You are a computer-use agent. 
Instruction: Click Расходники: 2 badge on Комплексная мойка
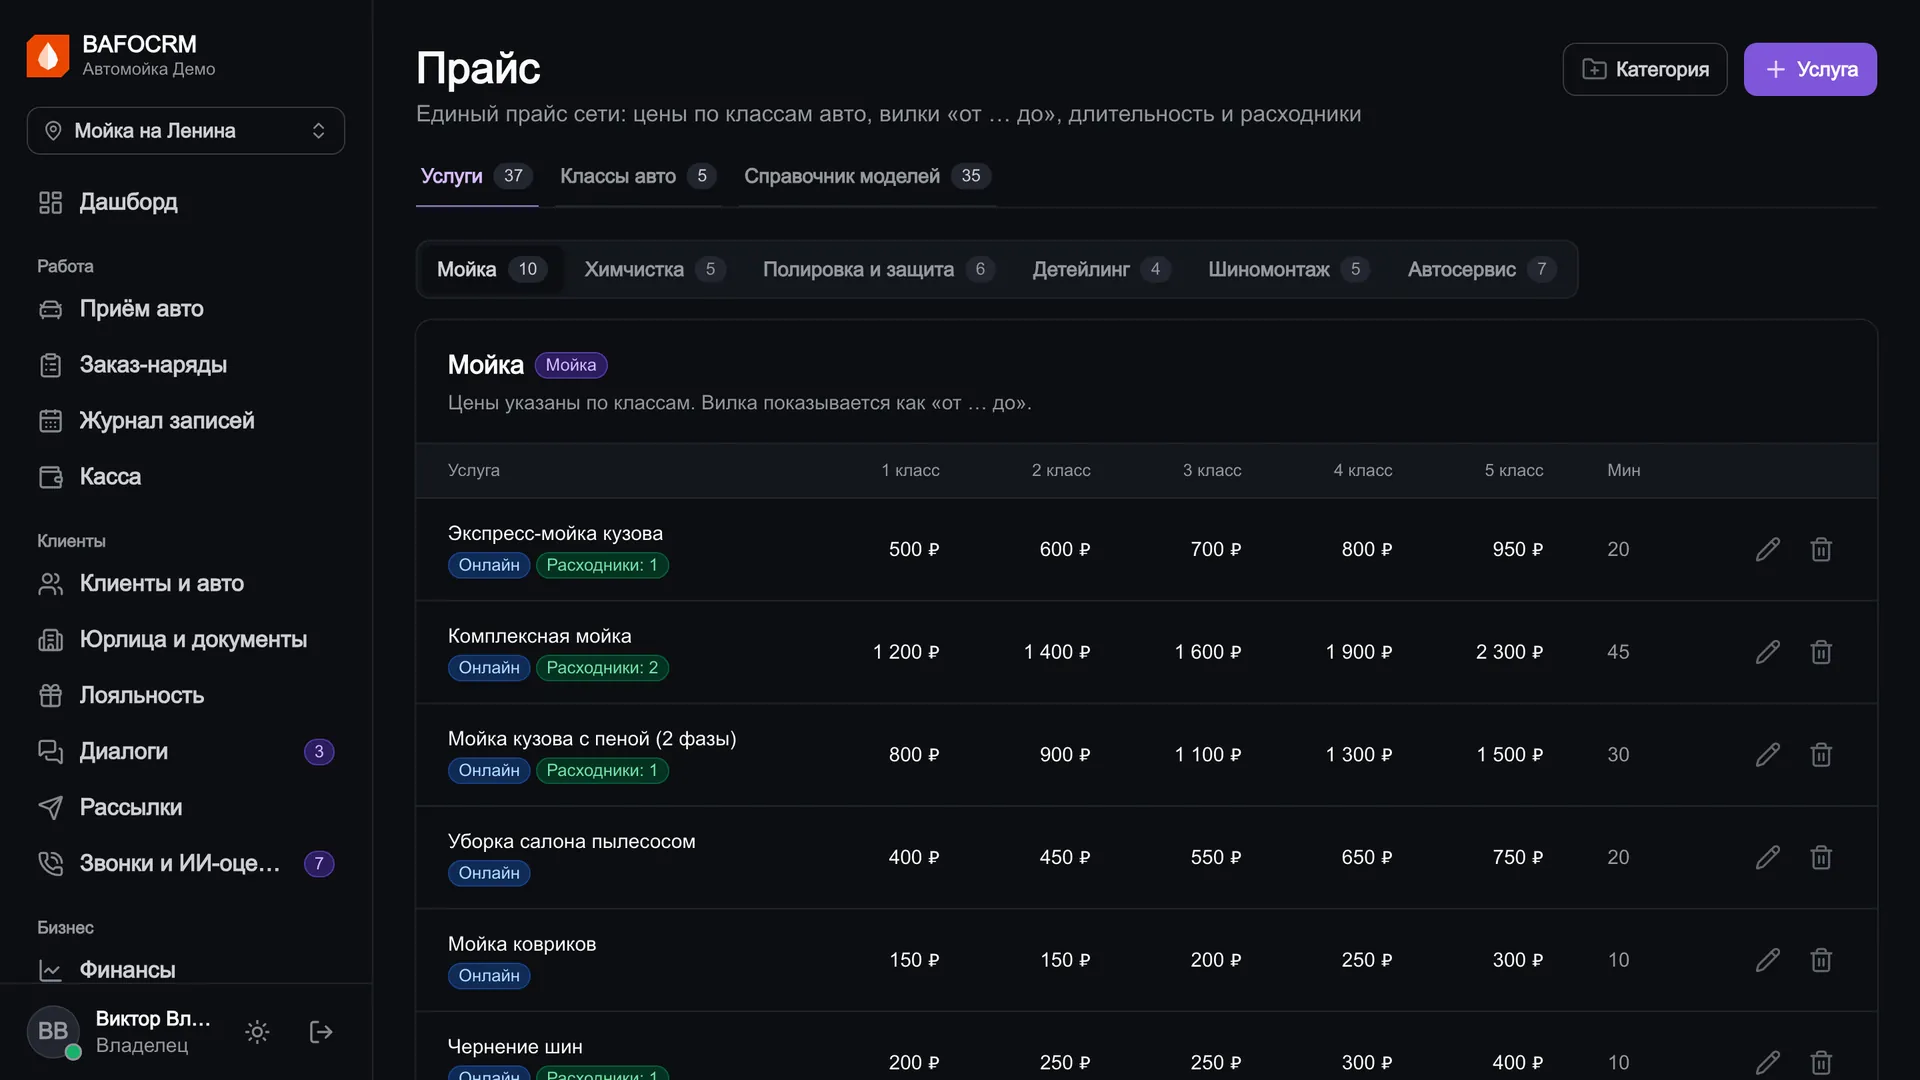point(602,668)
